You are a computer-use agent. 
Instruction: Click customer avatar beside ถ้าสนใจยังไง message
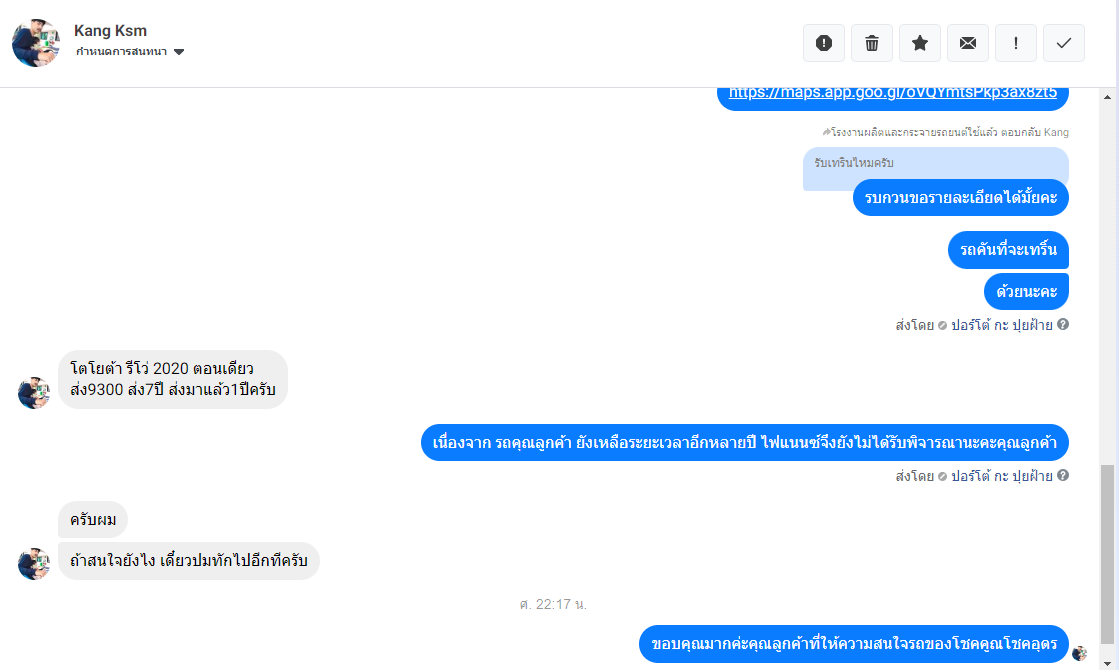tap(34, 563)
